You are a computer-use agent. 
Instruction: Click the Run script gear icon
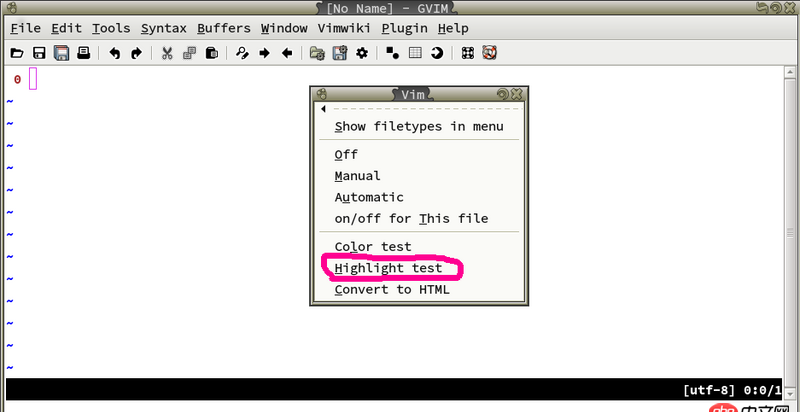point(362,53)
